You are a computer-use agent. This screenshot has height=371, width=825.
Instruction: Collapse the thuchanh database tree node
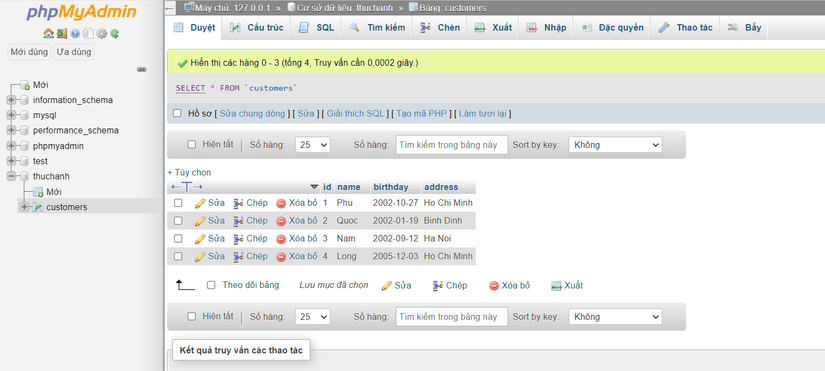coord(11,176)
